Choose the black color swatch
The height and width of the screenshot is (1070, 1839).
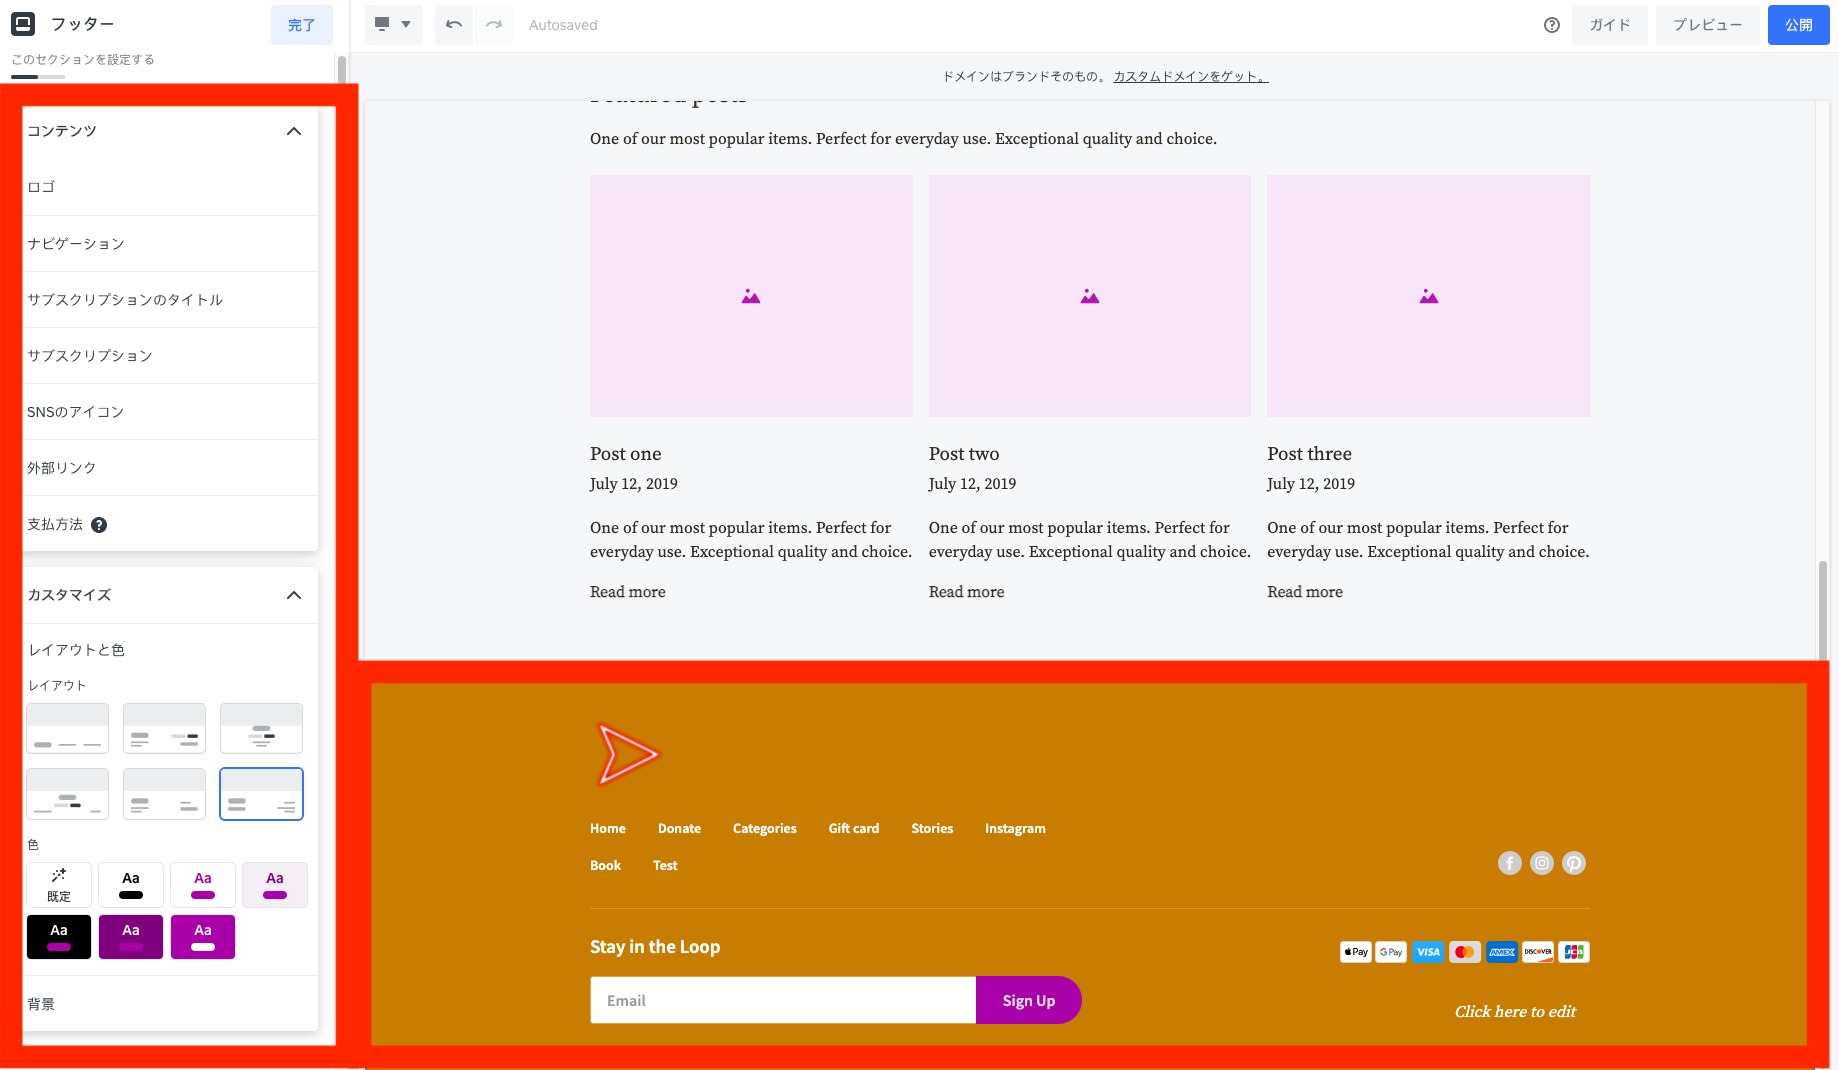click(x=59, y=937)
